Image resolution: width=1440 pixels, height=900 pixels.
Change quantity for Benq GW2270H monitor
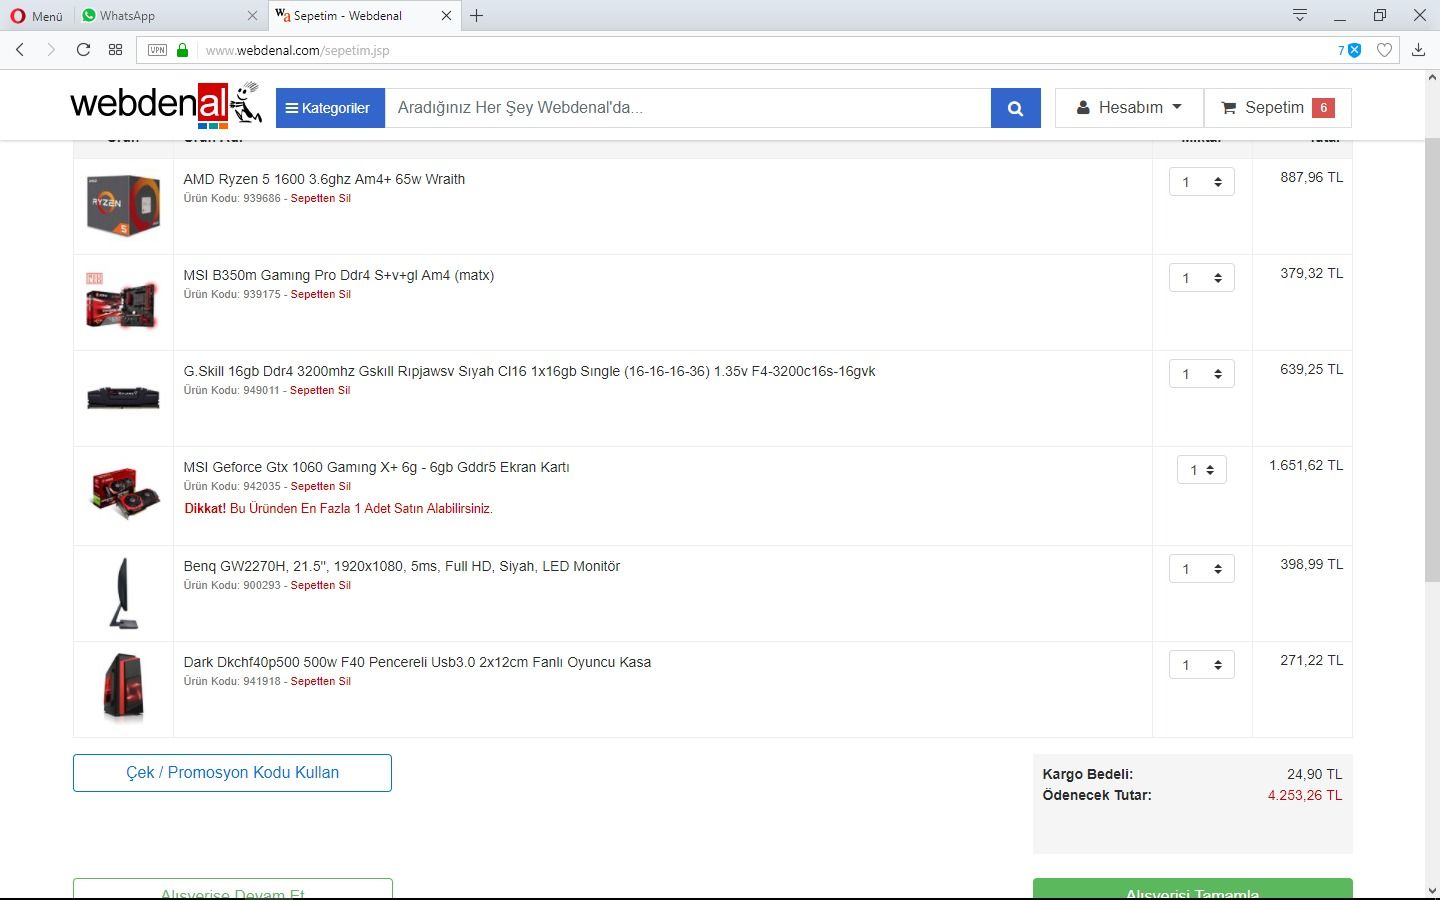point(1202,569)
